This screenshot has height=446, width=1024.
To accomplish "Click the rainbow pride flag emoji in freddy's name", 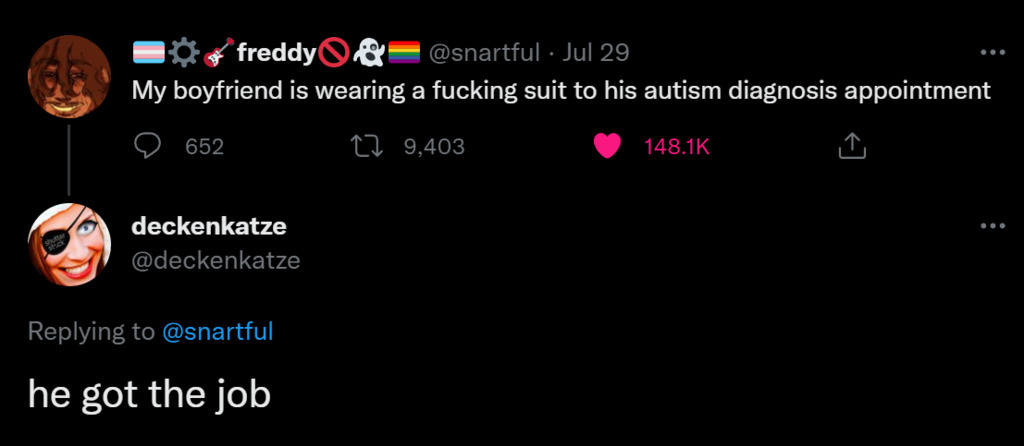I will (x=403, y=52).
